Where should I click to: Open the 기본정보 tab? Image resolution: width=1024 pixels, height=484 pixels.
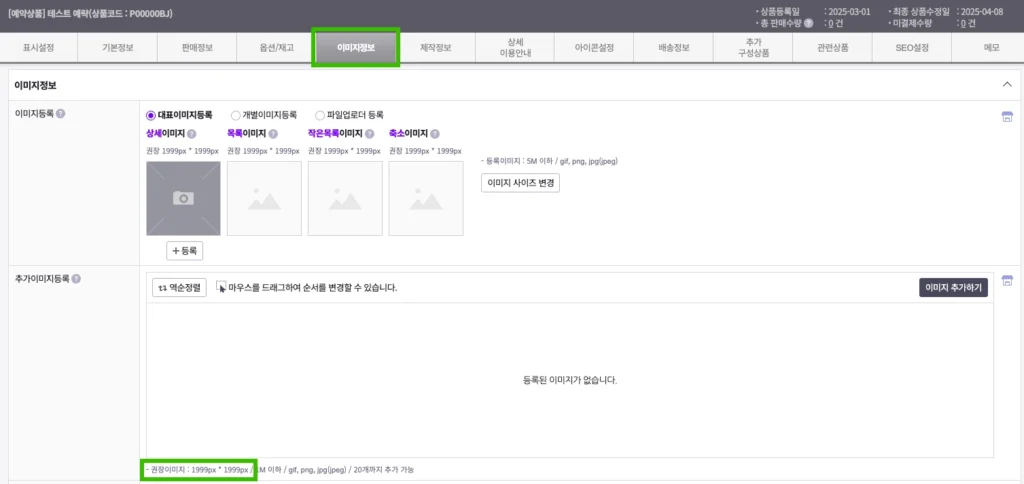coord(118,48)
